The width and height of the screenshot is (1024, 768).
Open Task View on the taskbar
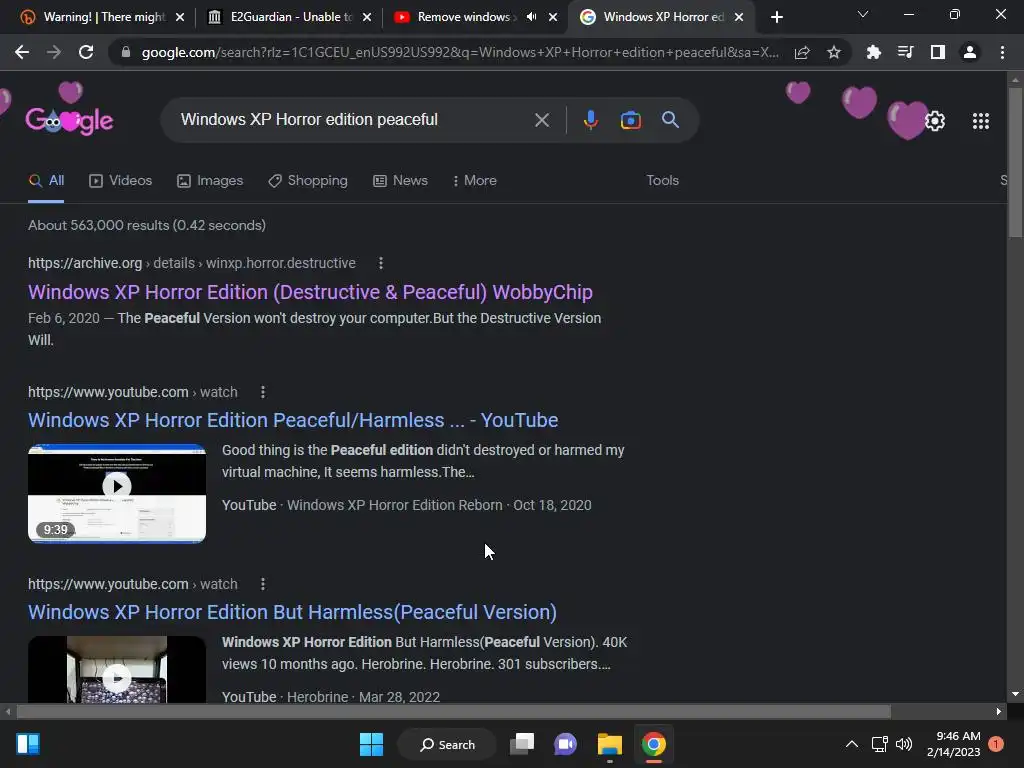tap(522, 744)
